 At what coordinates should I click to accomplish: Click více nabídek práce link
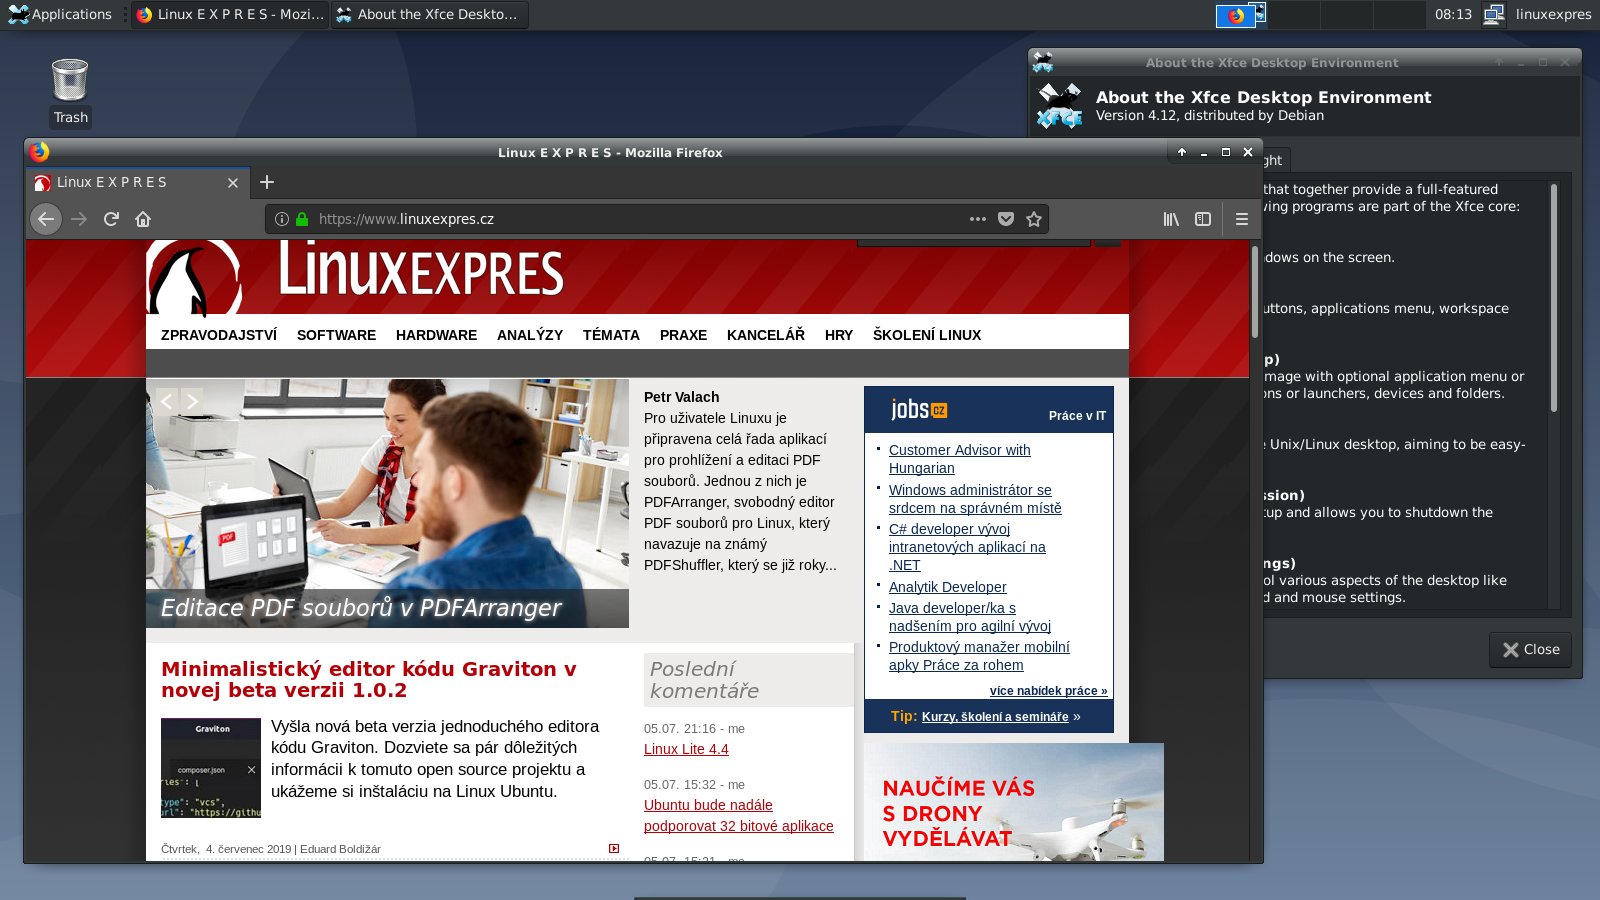[x=1048, y=691]
